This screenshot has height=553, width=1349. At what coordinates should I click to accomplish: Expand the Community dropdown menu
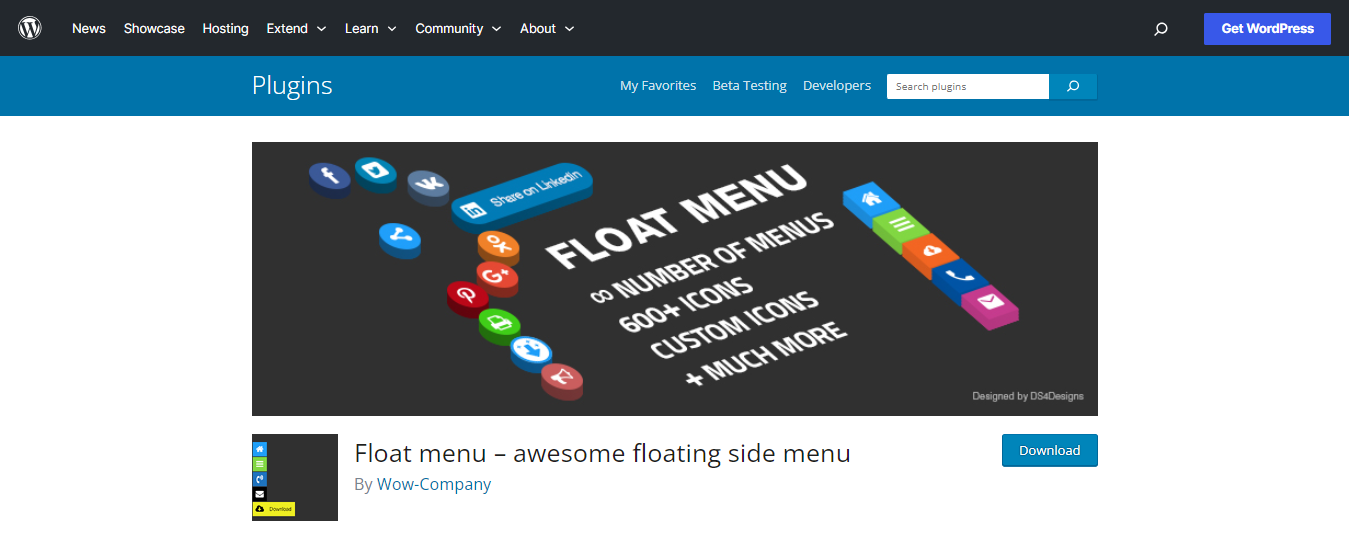coord(458,28)
